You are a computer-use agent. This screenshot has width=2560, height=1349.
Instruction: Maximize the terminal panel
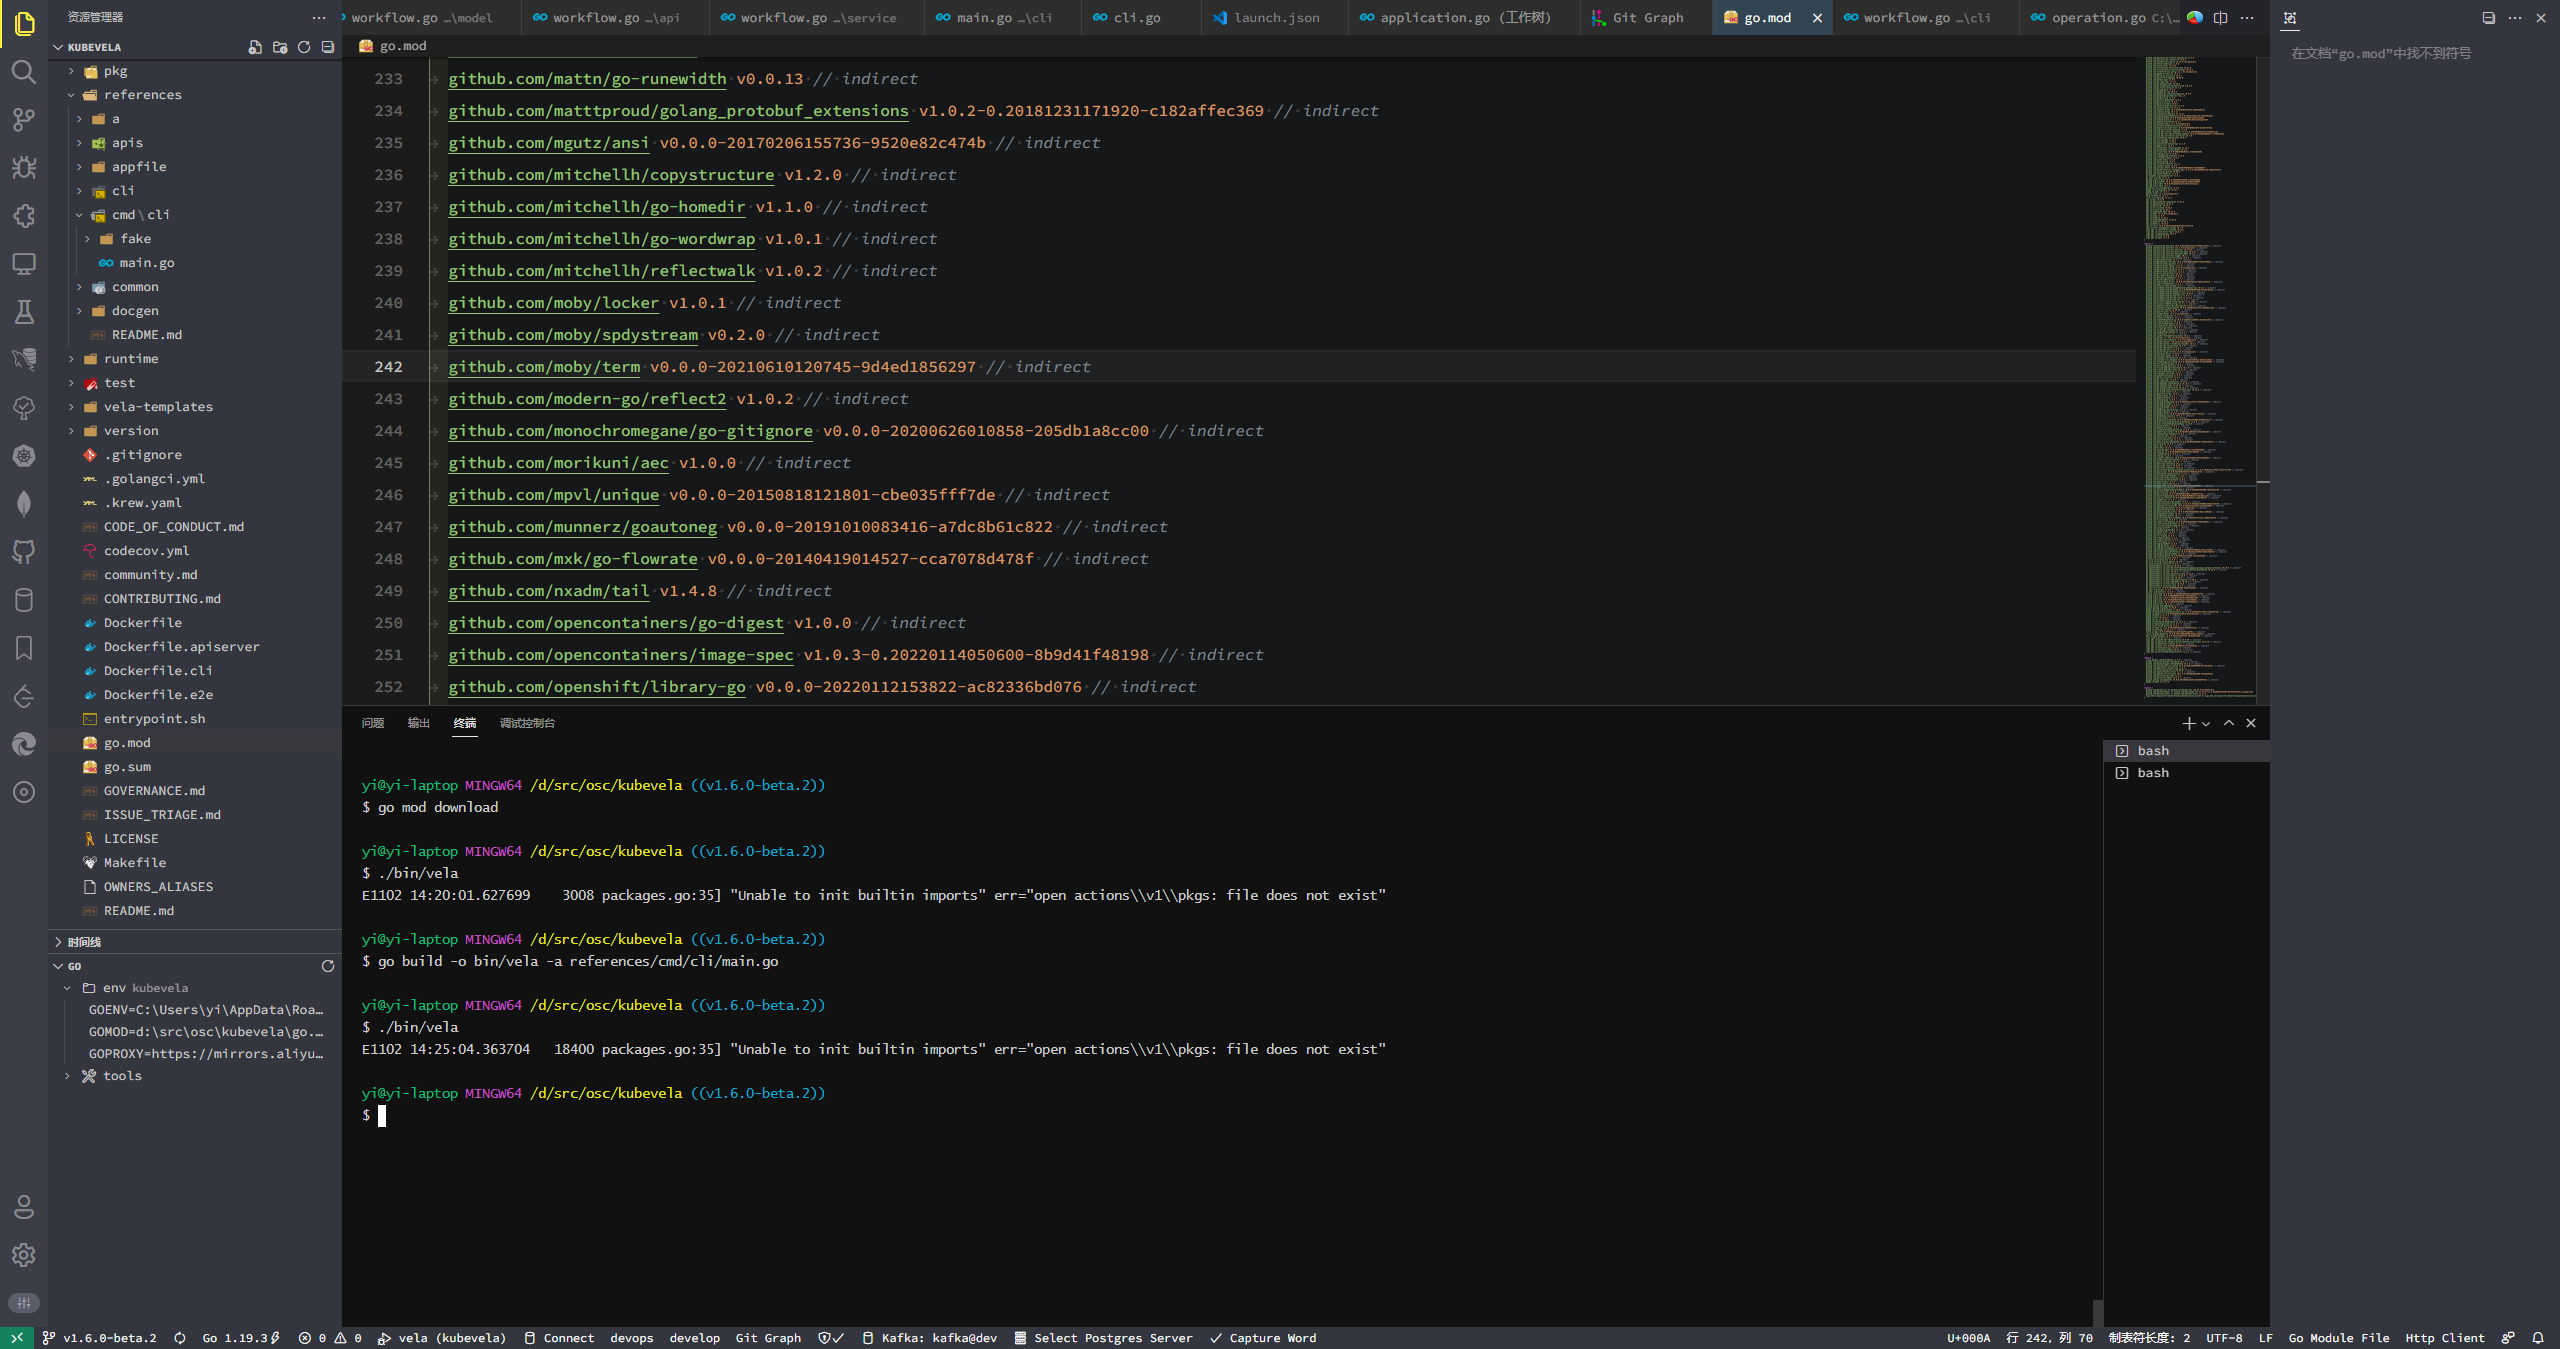[2228, 723]
